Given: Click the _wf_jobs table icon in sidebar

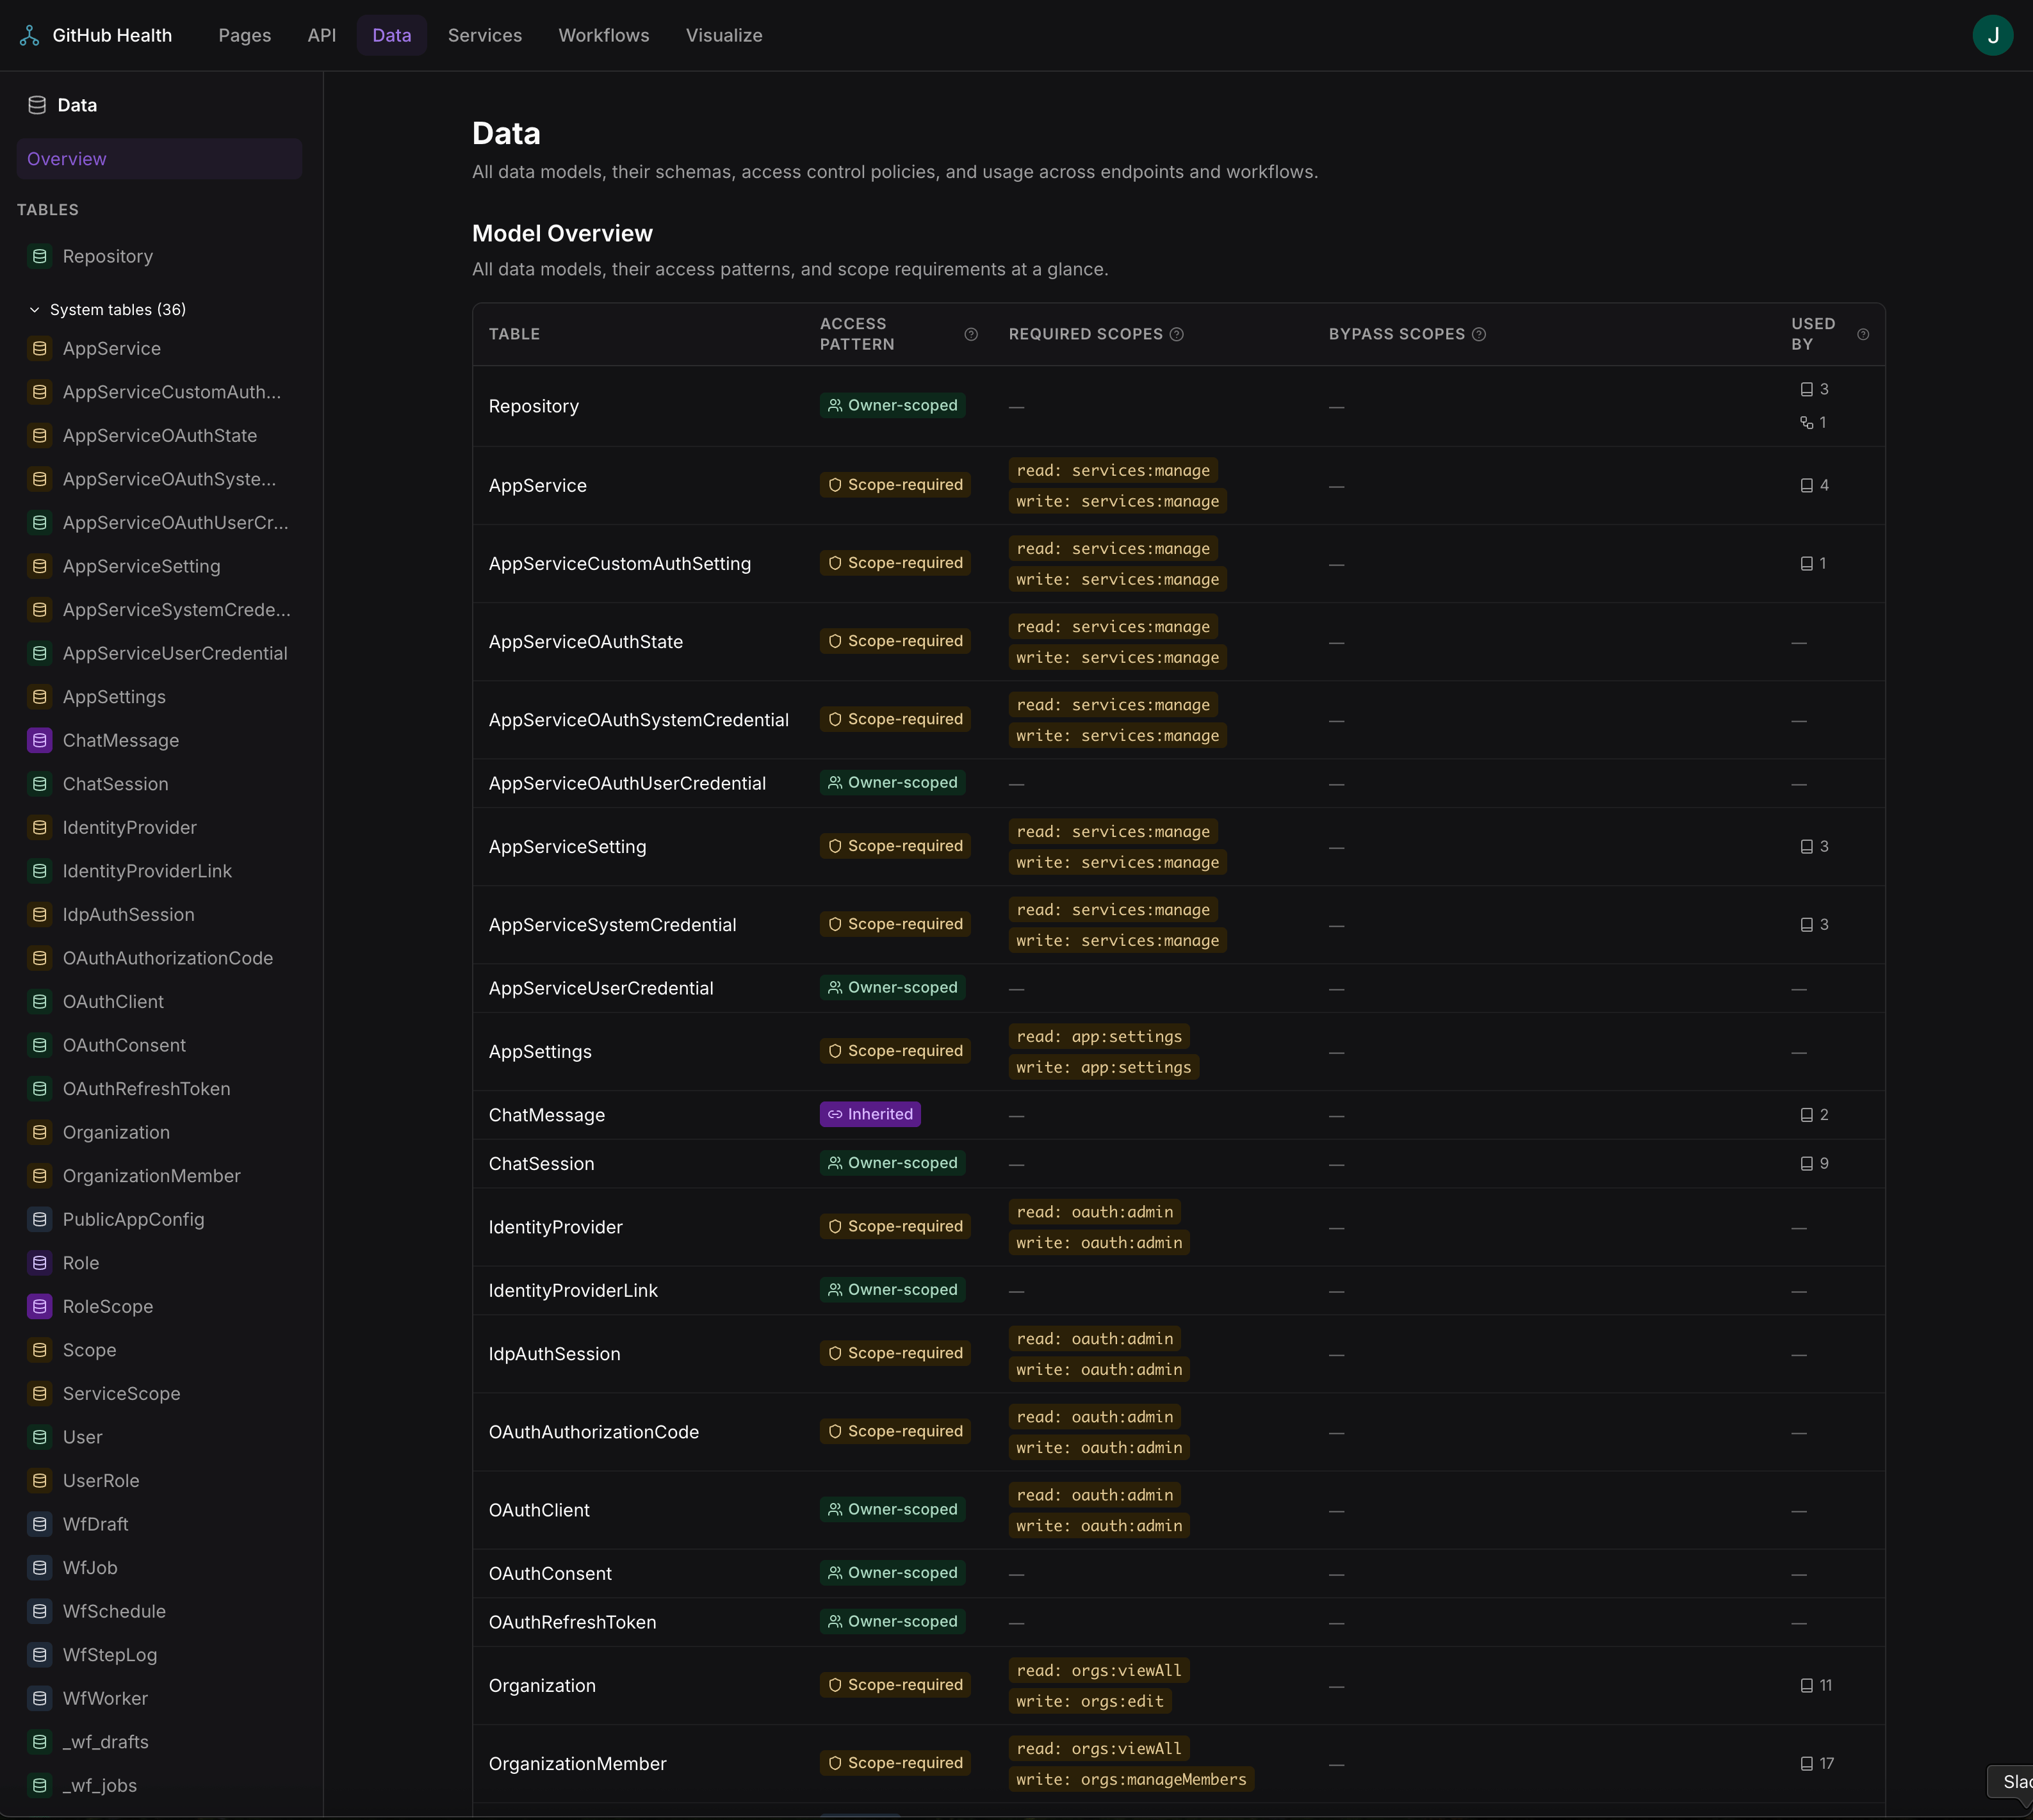Looking at the screenshot, I should pyautogui.click(x=40, y=1785).
